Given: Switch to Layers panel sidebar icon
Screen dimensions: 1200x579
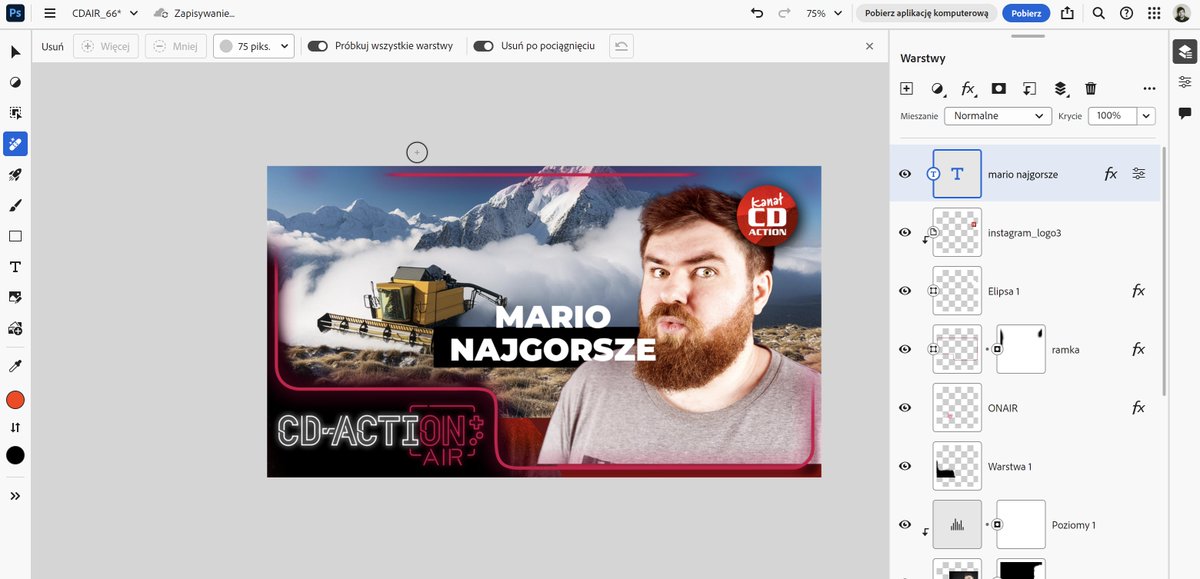Looking at the screenshot, I should pyautogui.click(x=1184, y=51).
